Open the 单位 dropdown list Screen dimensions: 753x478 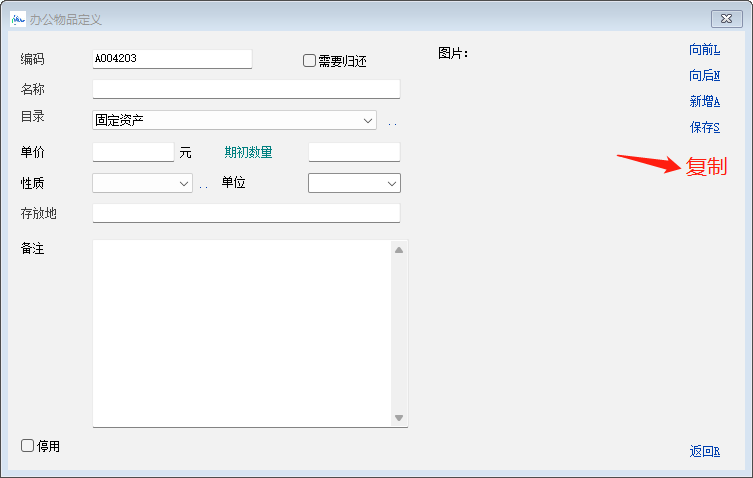pos(391,184)
